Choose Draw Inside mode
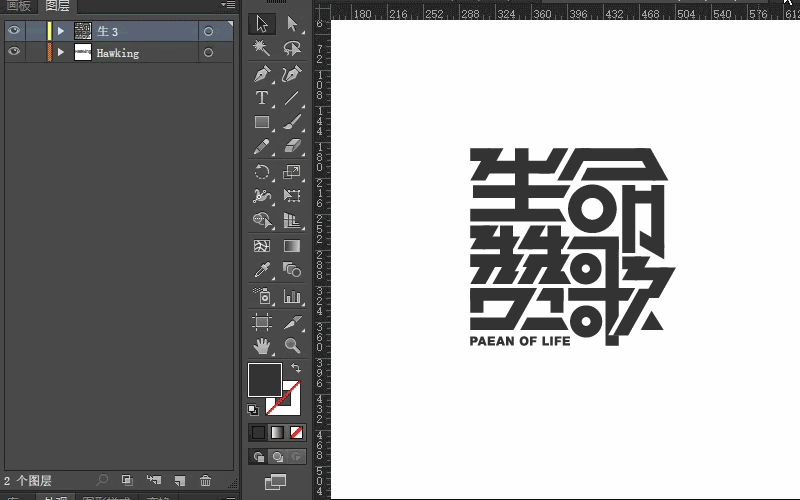The image size is (800, 500). (x=297, y=457)
